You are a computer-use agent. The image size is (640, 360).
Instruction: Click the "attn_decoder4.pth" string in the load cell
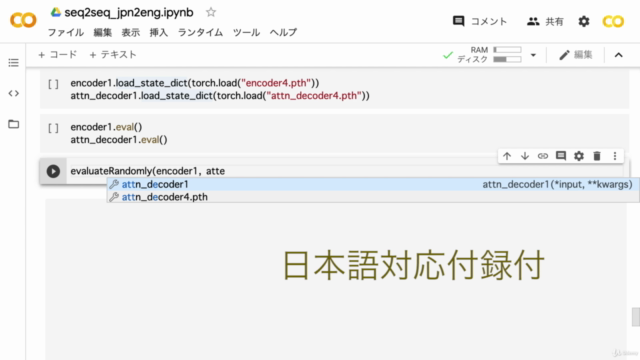coord(314,96)
